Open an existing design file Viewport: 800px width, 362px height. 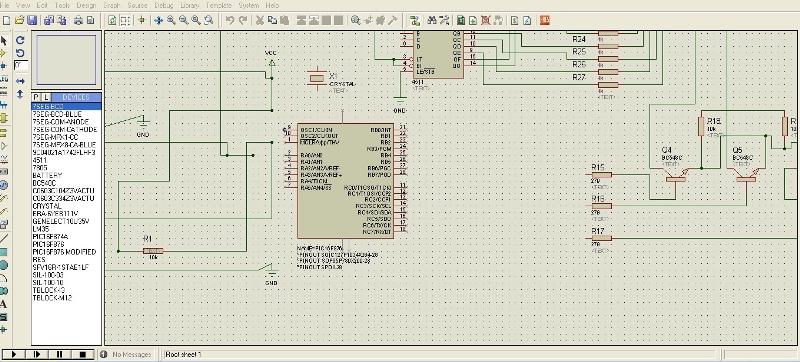pyautogui.click(x=19, y=20)
